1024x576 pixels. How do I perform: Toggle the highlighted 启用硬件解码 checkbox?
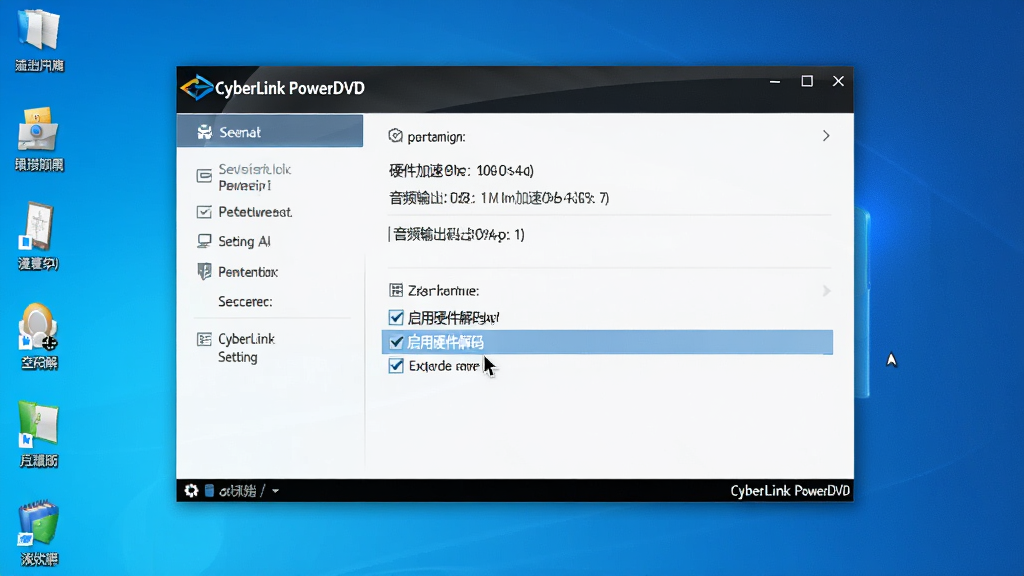396,342
